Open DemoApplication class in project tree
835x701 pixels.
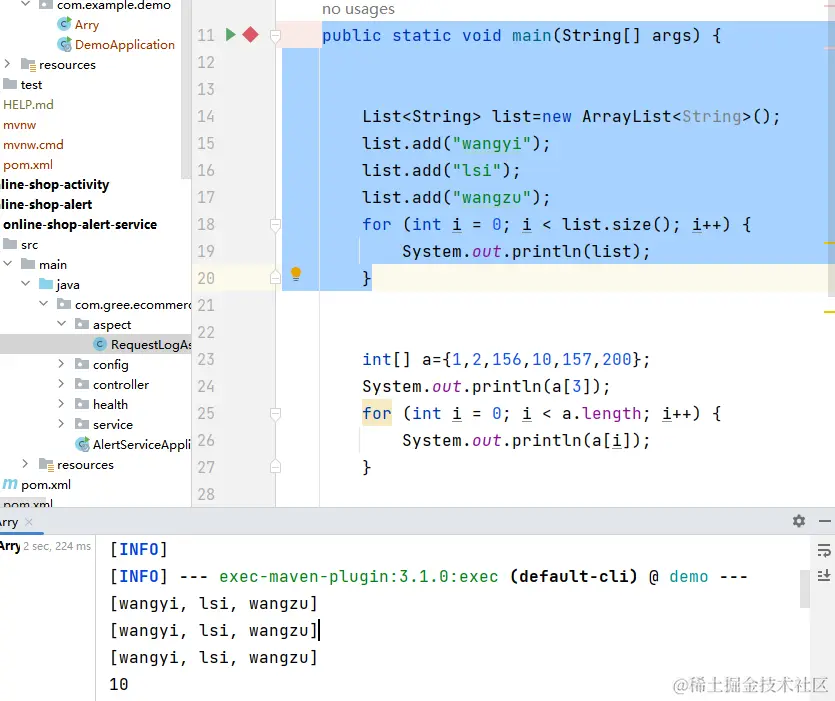(124, 45)
